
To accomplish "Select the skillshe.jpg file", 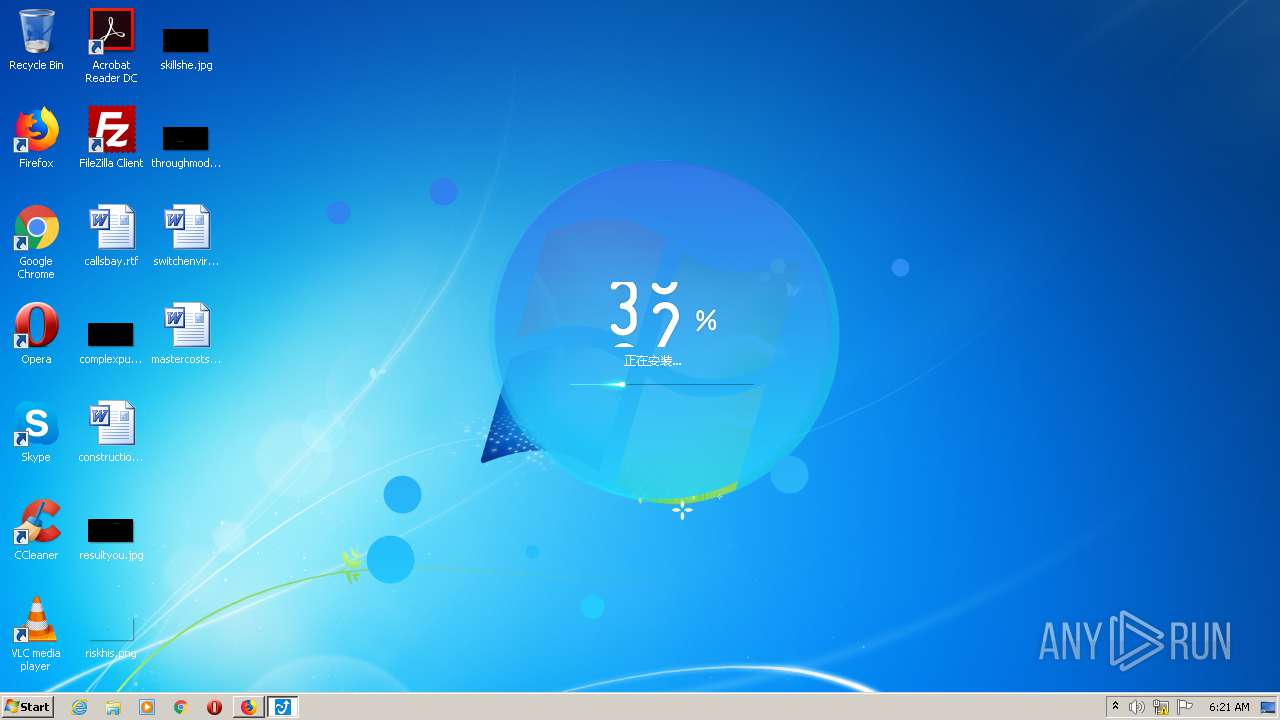I will point(186,48).
